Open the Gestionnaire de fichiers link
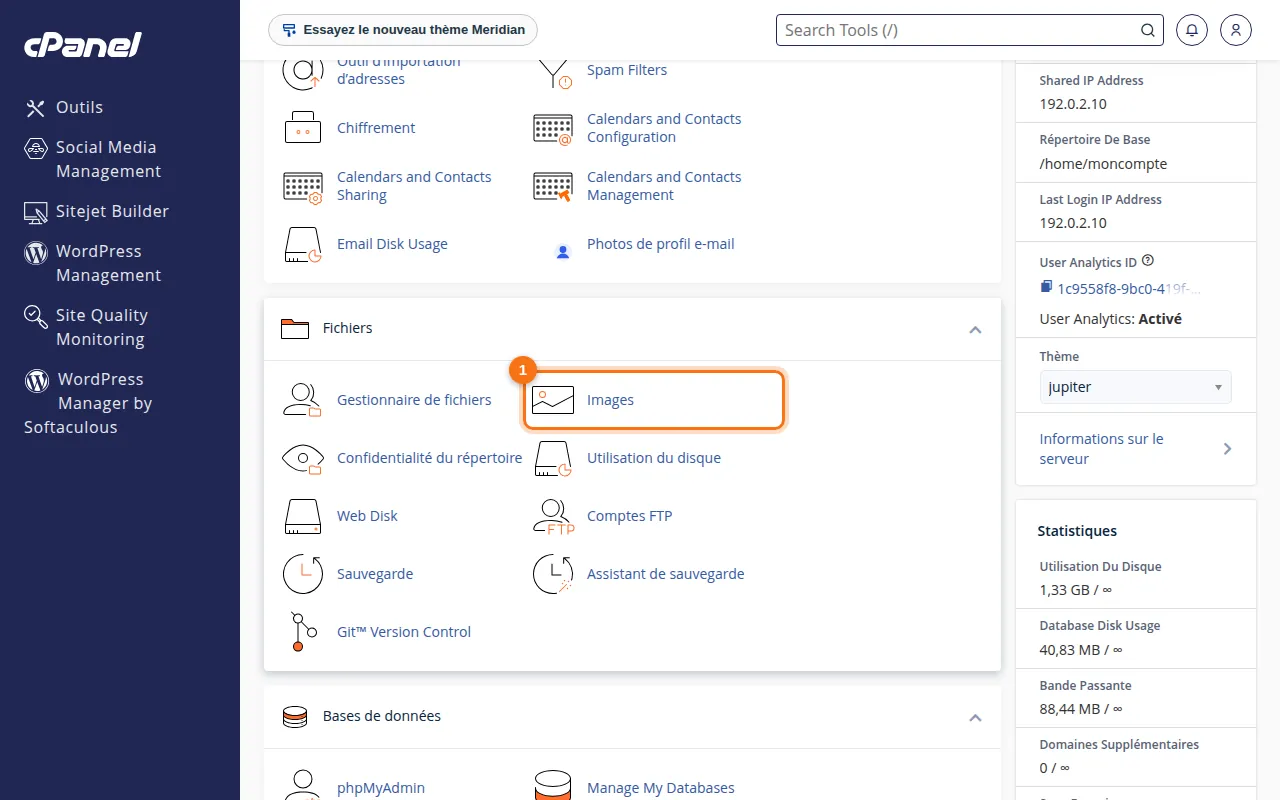 [414, 400]
